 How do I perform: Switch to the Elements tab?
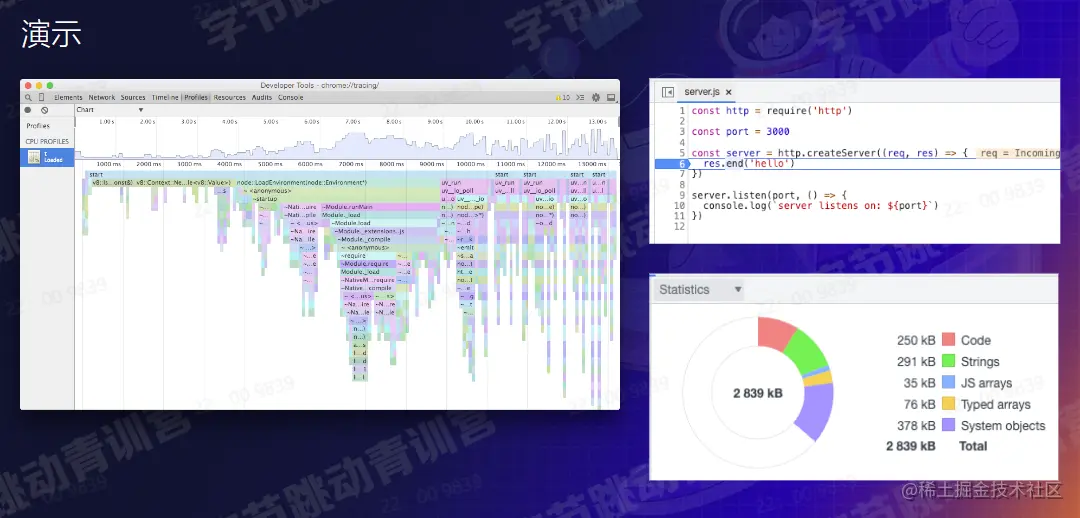[x=68, y=98]
